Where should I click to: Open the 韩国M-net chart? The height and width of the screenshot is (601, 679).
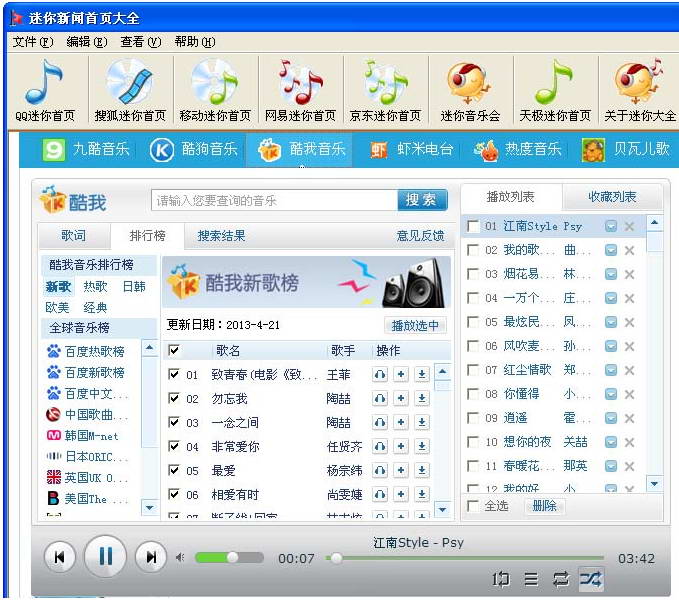82,436
